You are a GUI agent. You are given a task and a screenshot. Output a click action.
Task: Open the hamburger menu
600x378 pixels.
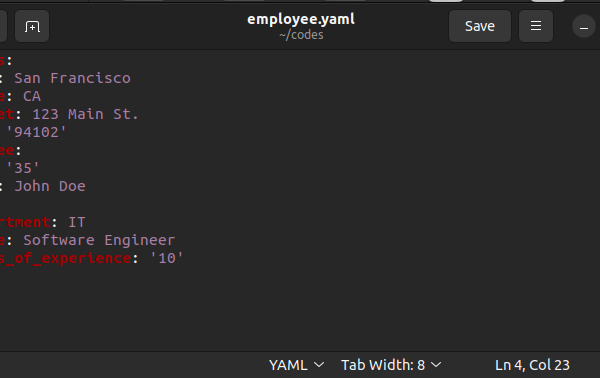point(535,26)
